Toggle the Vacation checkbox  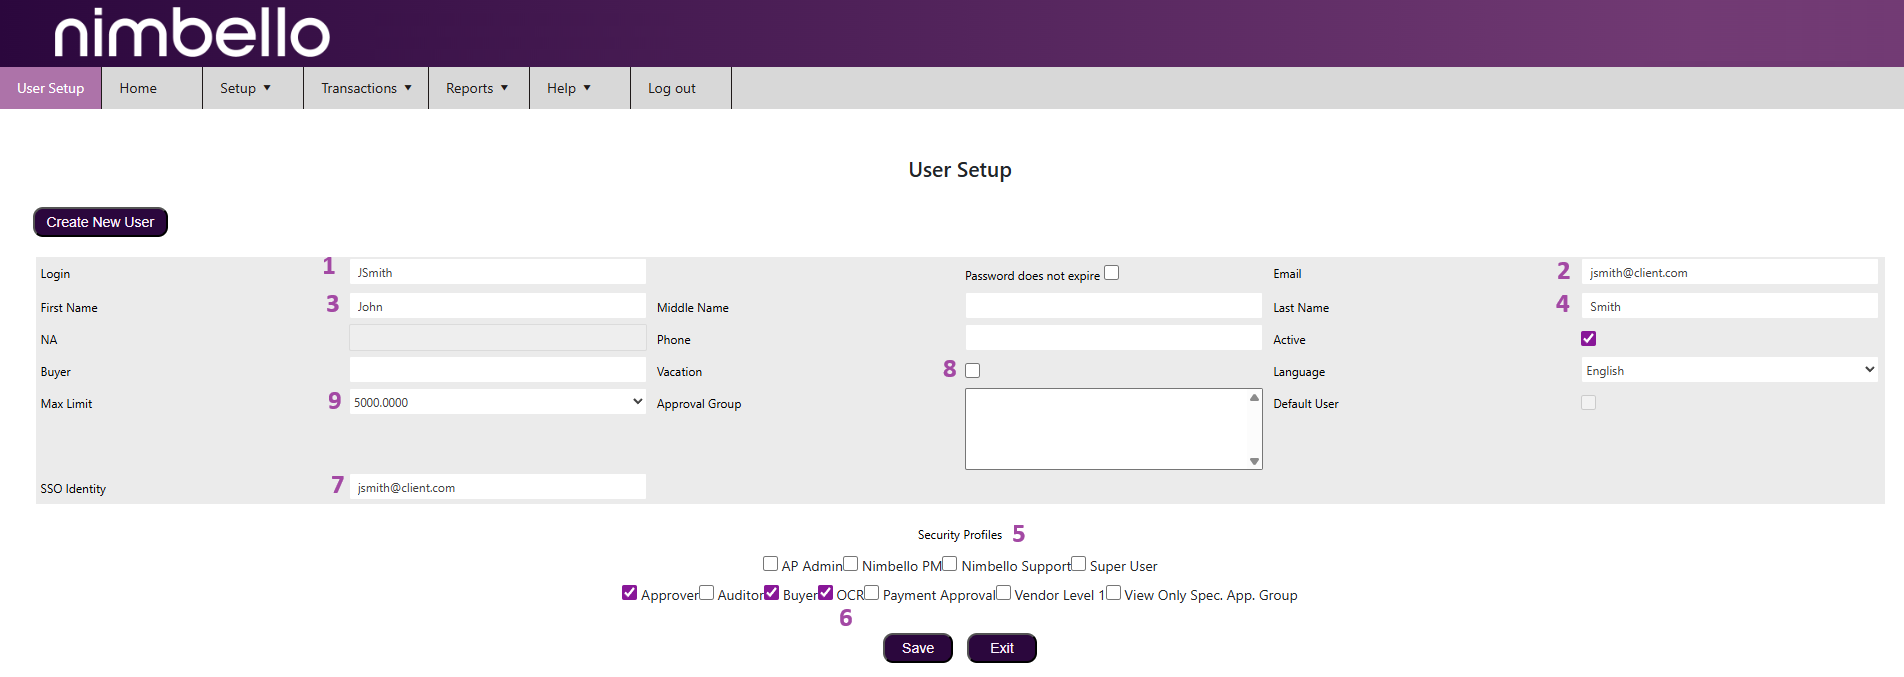972,371
